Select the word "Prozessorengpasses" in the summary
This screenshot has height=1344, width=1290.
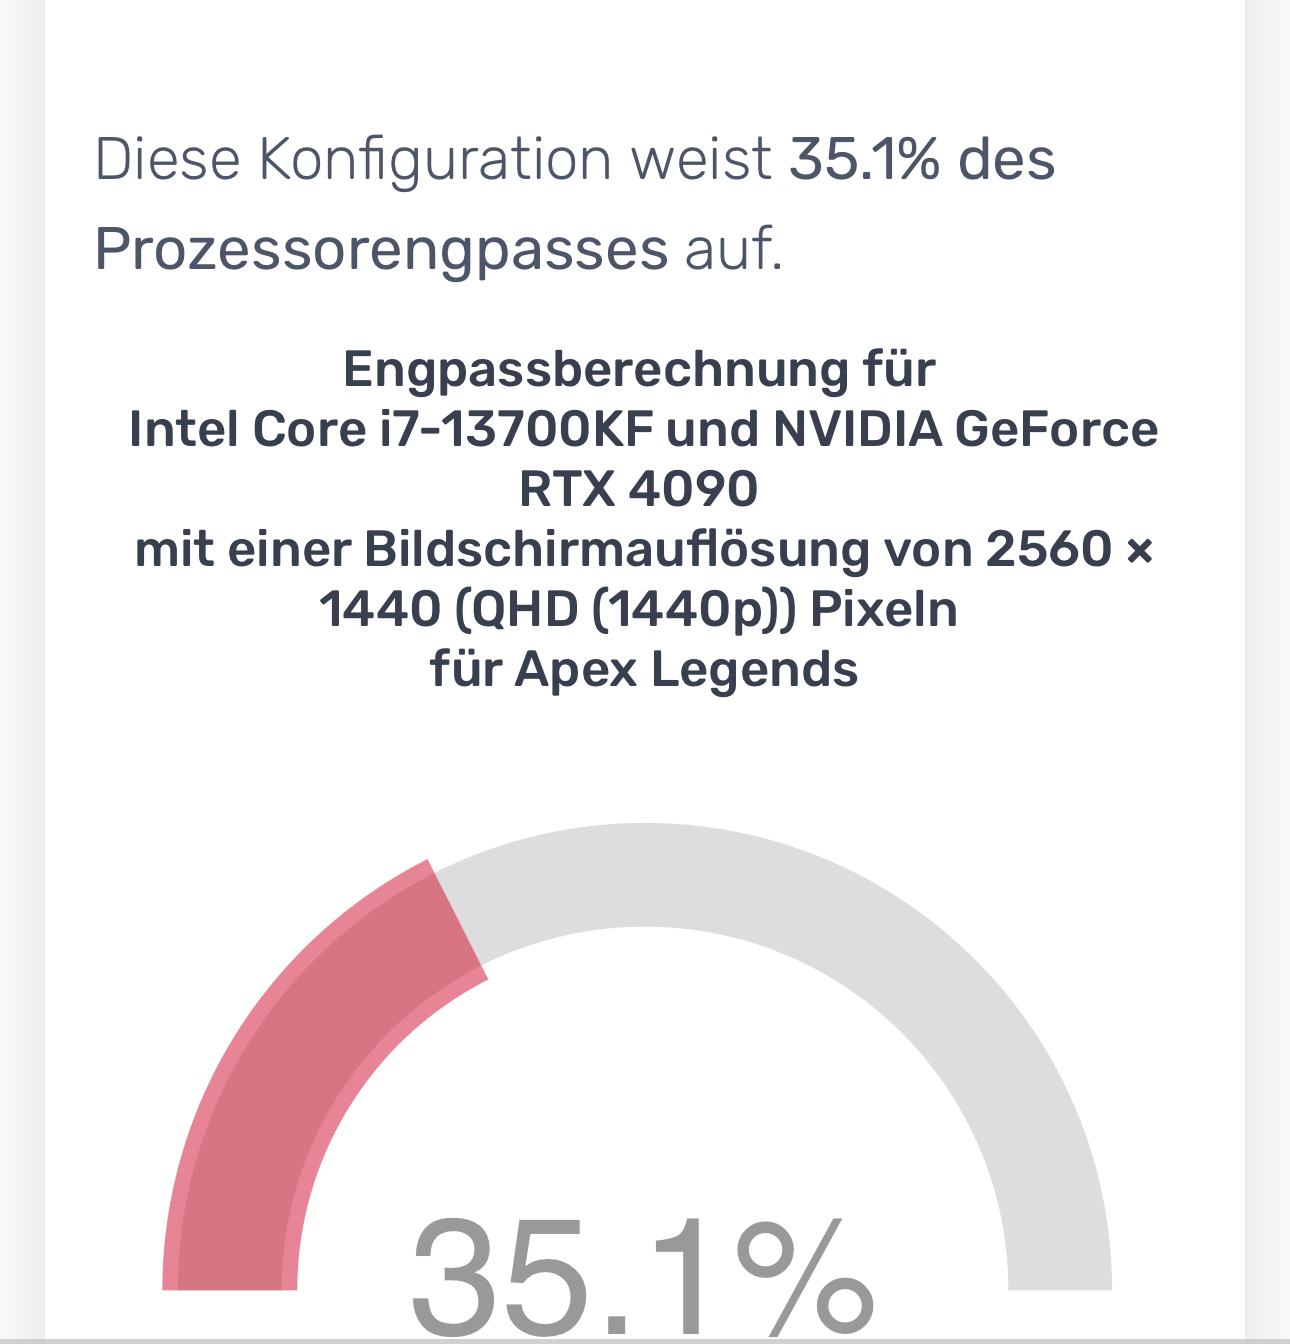(x=381, y=249)
